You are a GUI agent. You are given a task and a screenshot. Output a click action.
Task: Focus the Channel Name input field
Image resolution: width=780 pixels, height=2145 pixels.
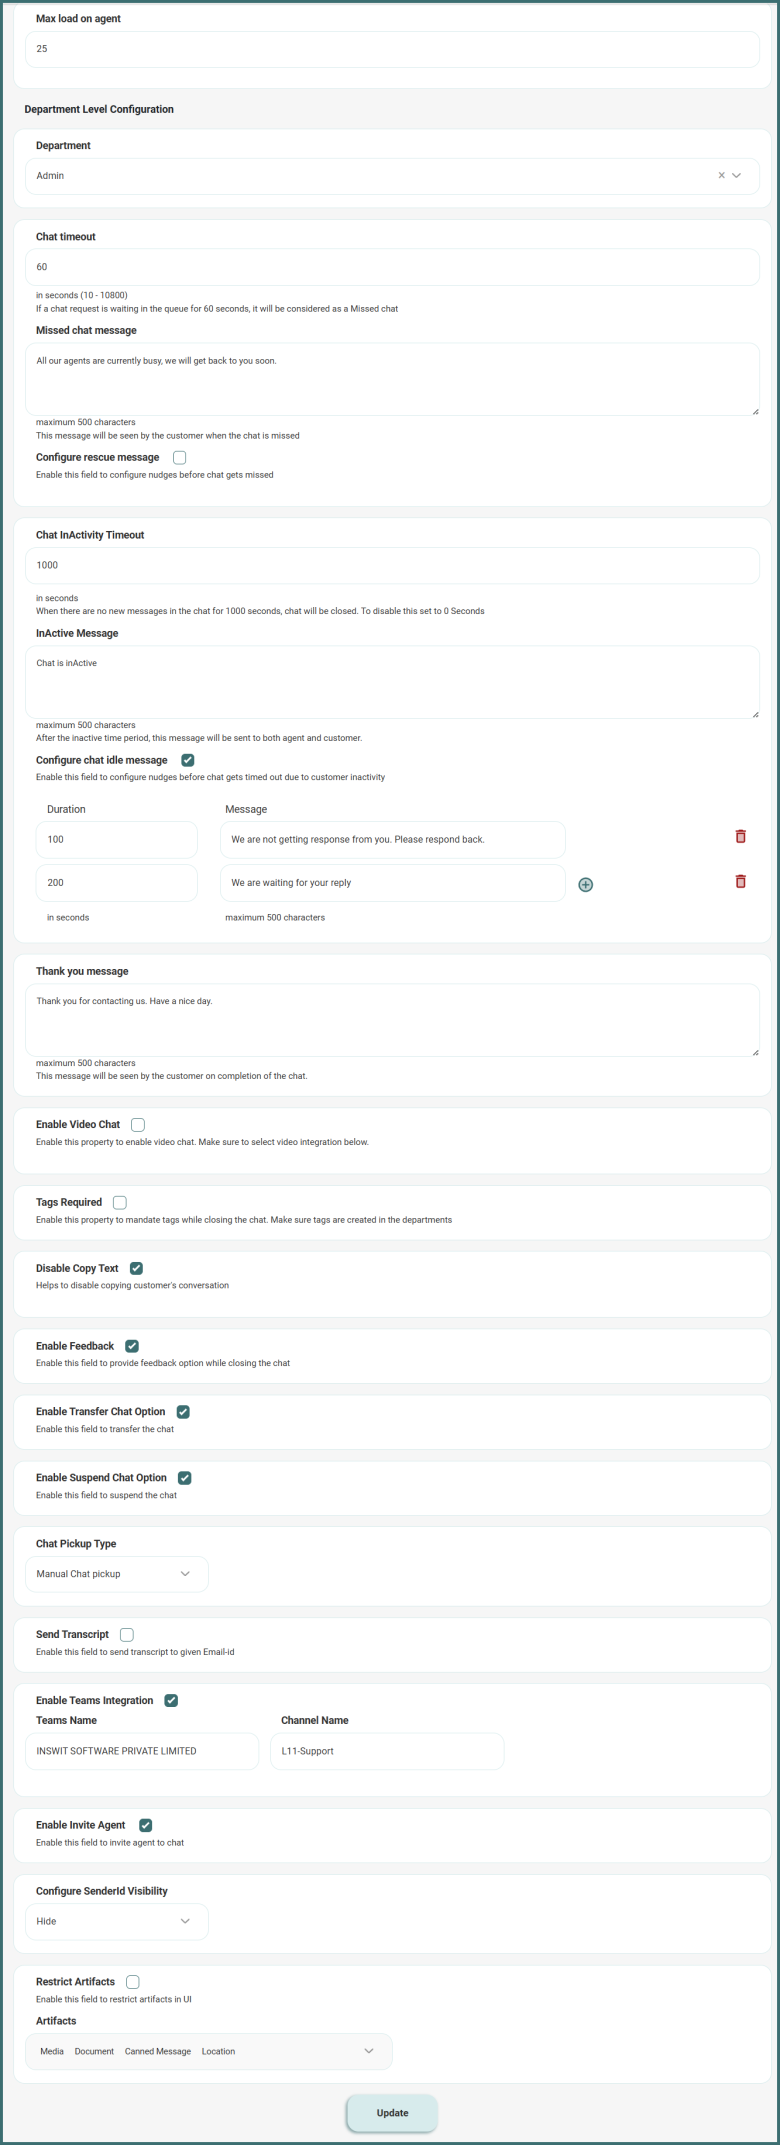(387, 1751)
